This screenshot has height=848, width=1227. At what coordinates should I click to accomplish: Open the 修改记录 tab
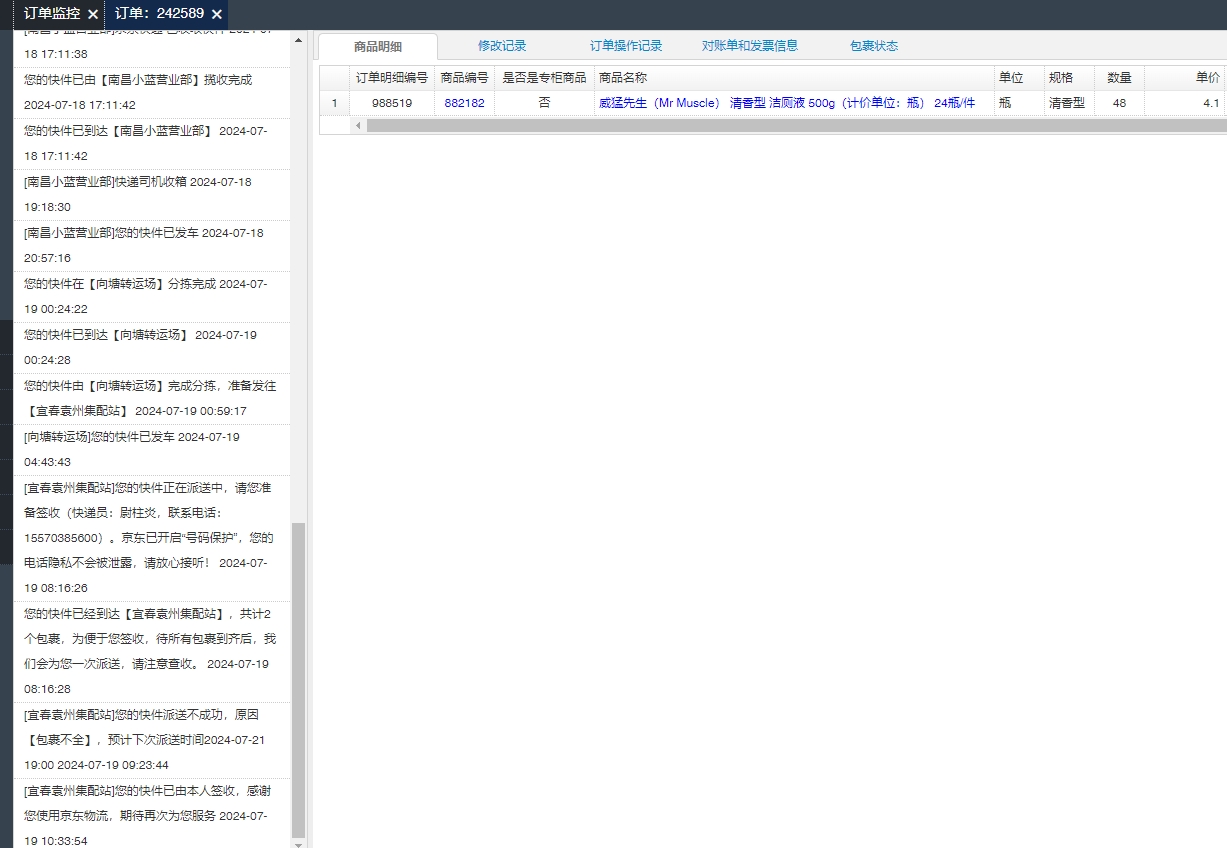tap(502, 46)
